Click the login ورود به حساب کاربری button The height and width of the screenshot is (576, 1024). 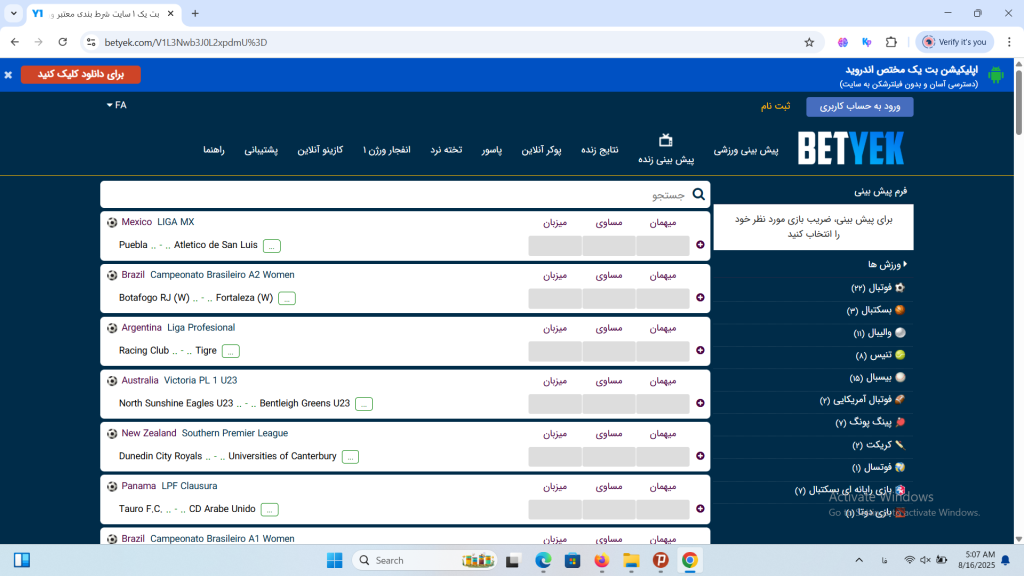click(859, 106)
